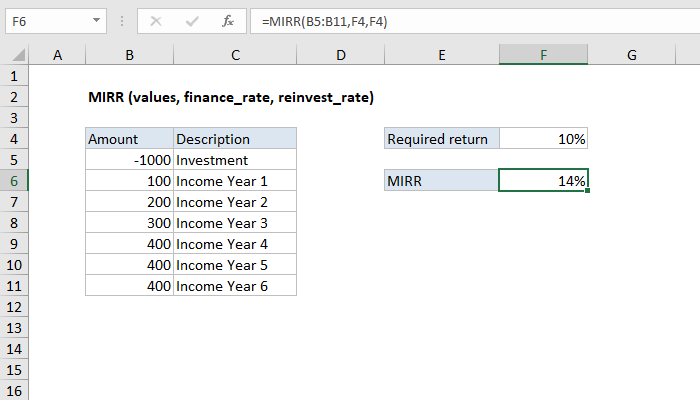The width and height of the screenshot is (700, 400).
Task: Select the Income Year 1 cell
Action: pos(235,181)
